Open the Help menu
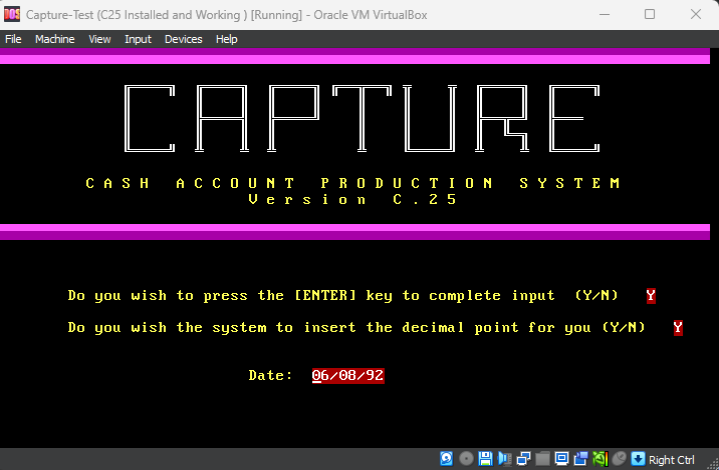719x470 pixels. (x=227, y=39)
